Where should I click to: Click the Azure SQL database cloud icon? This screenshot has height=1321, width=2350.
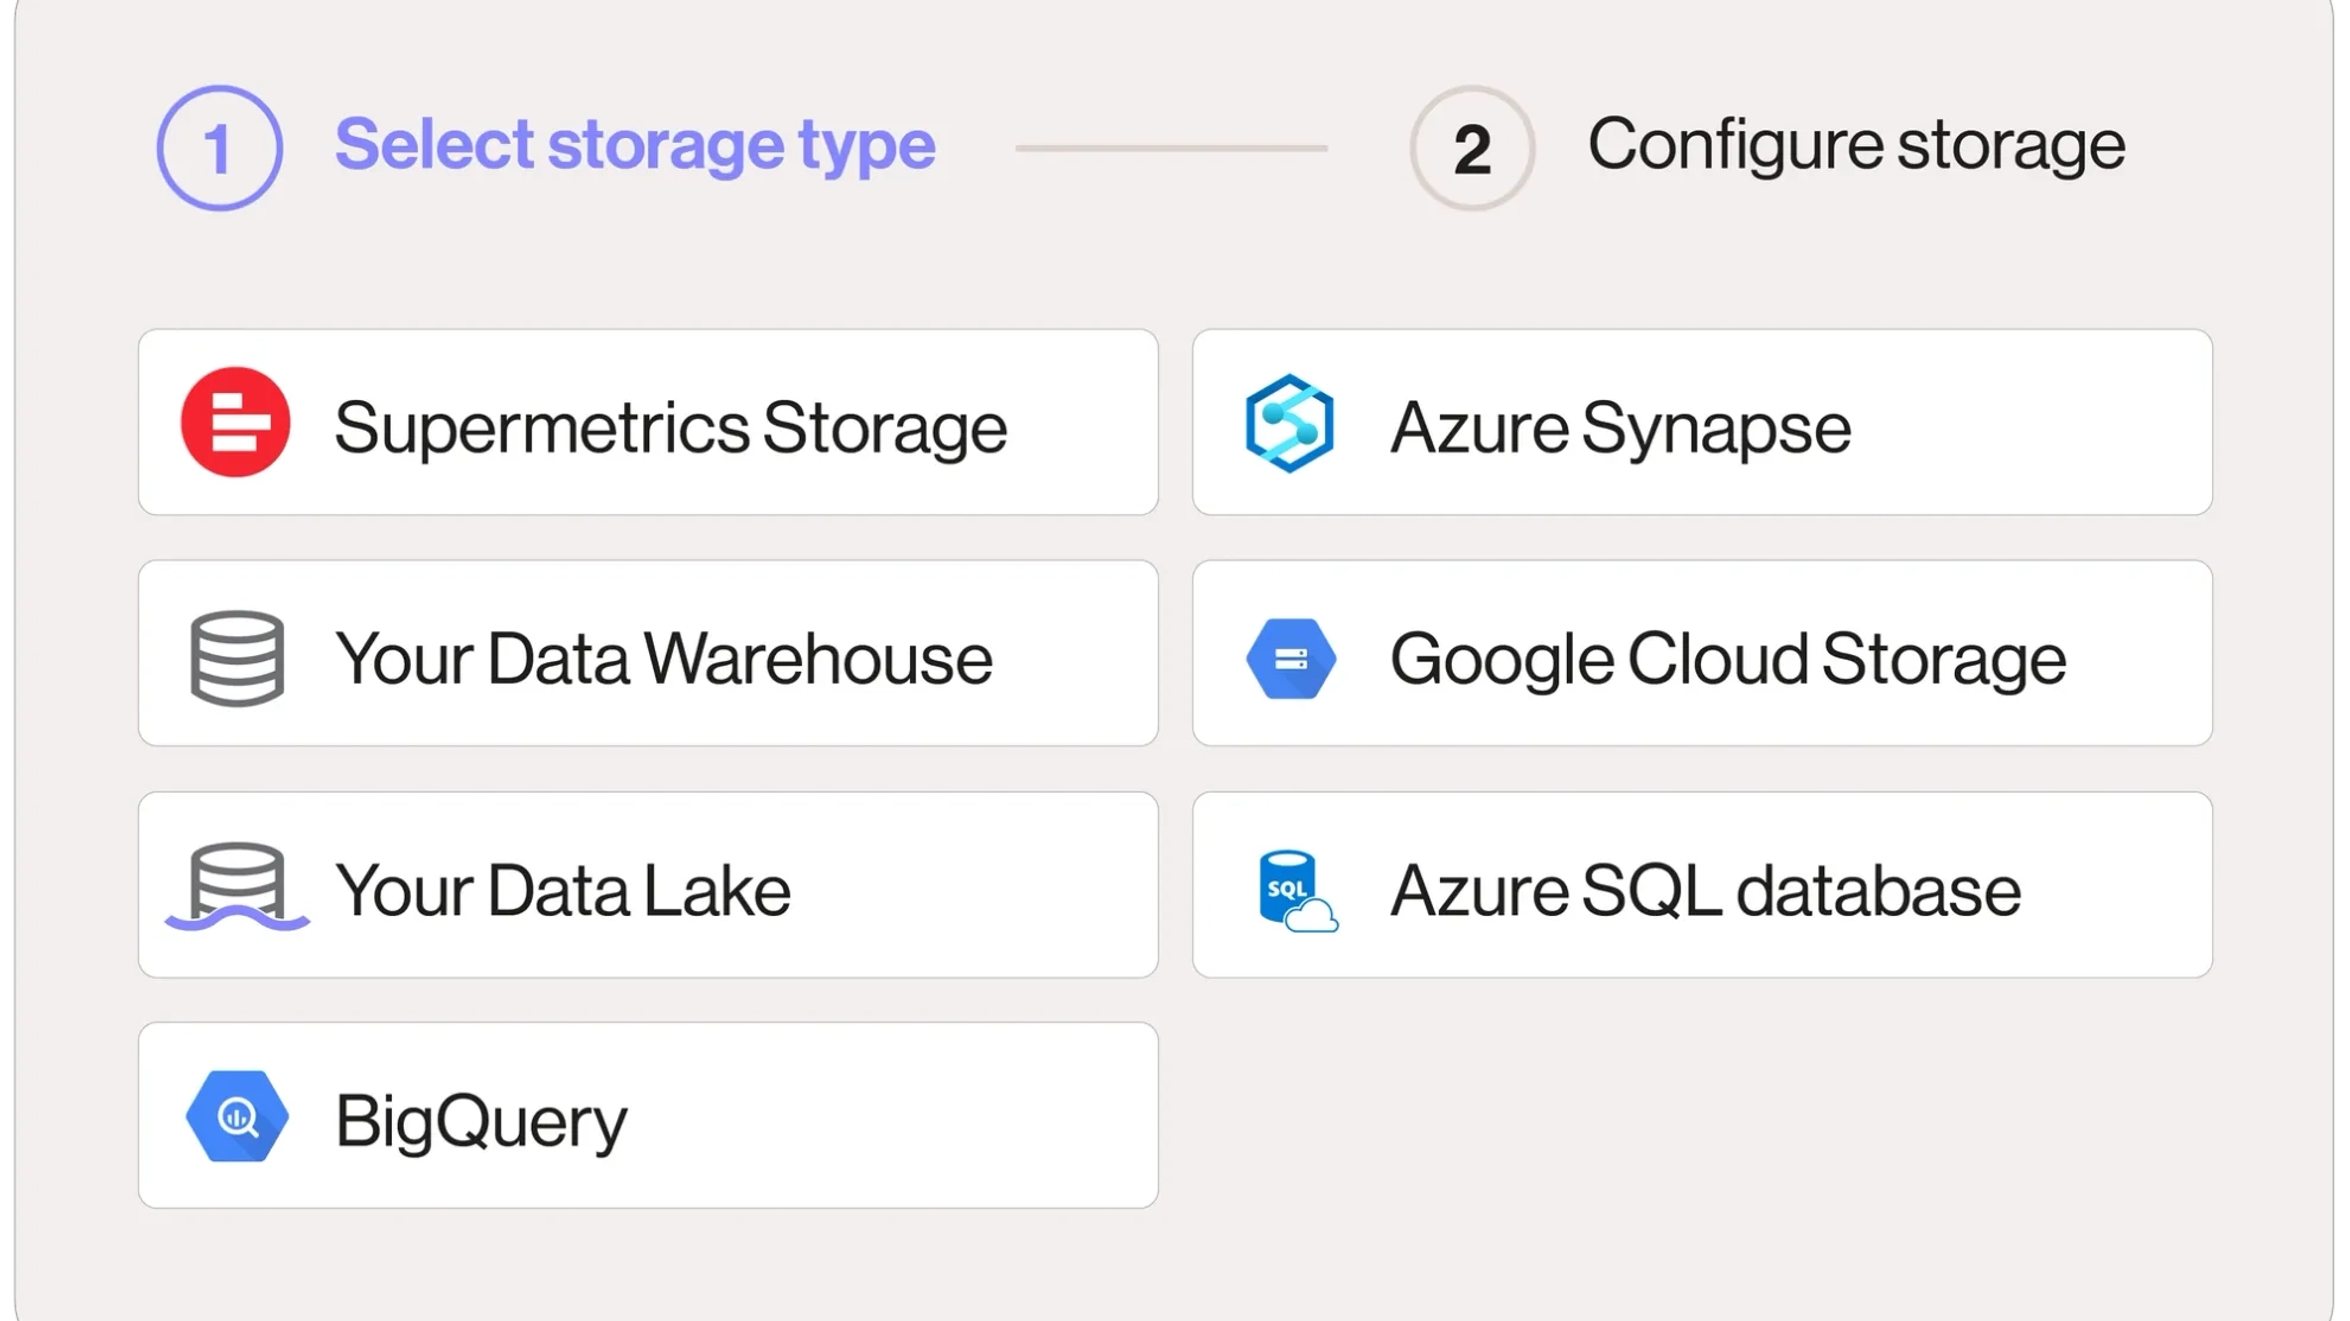1295,890
